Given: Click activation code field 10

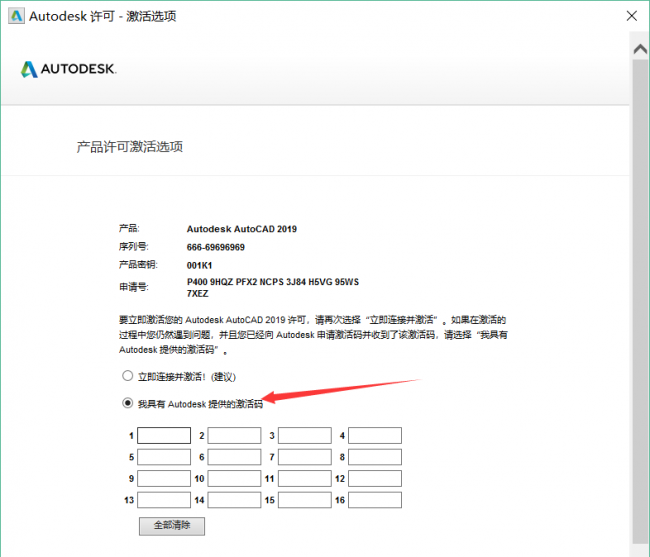Looking at the screenshot, I should [x=234, y=478].
